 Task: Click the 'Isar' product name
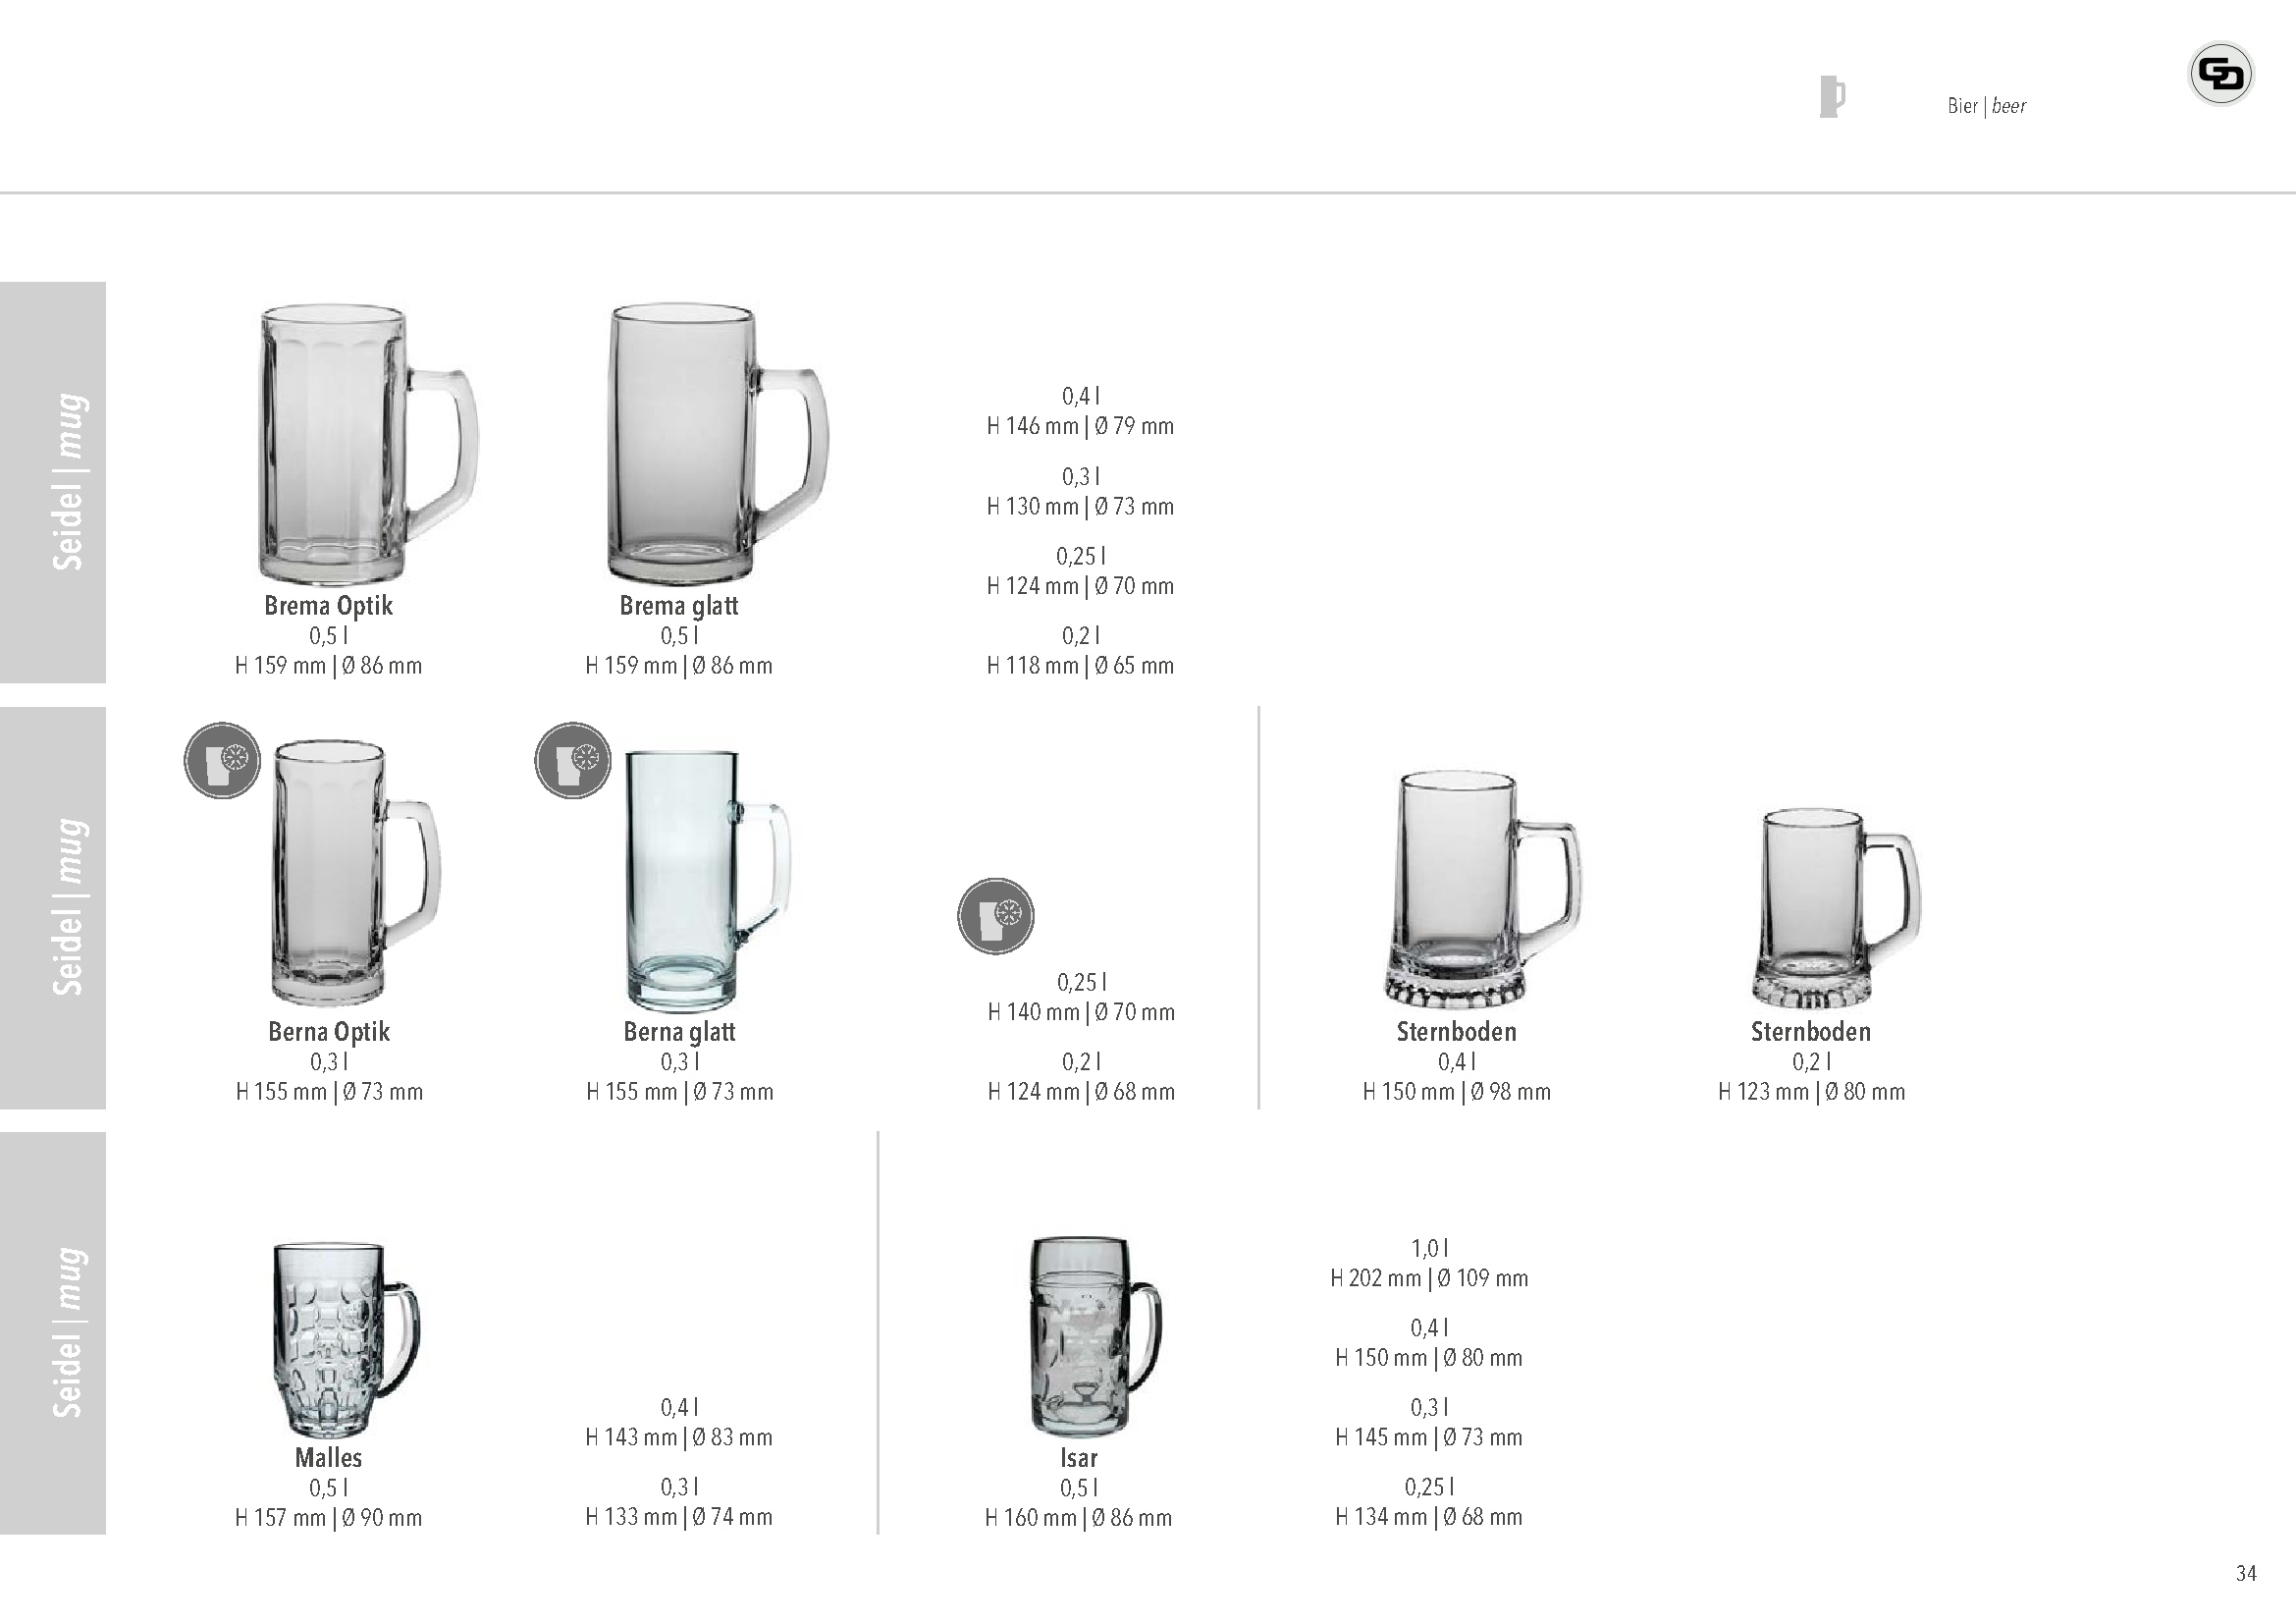click(1079, 1458)
